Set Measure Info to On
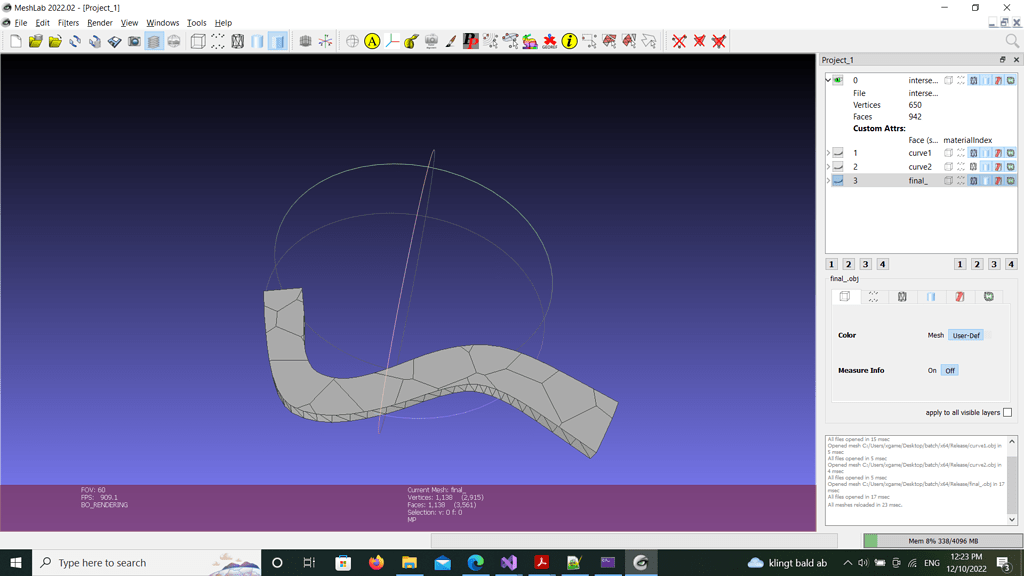 click(x=932, y=370)
